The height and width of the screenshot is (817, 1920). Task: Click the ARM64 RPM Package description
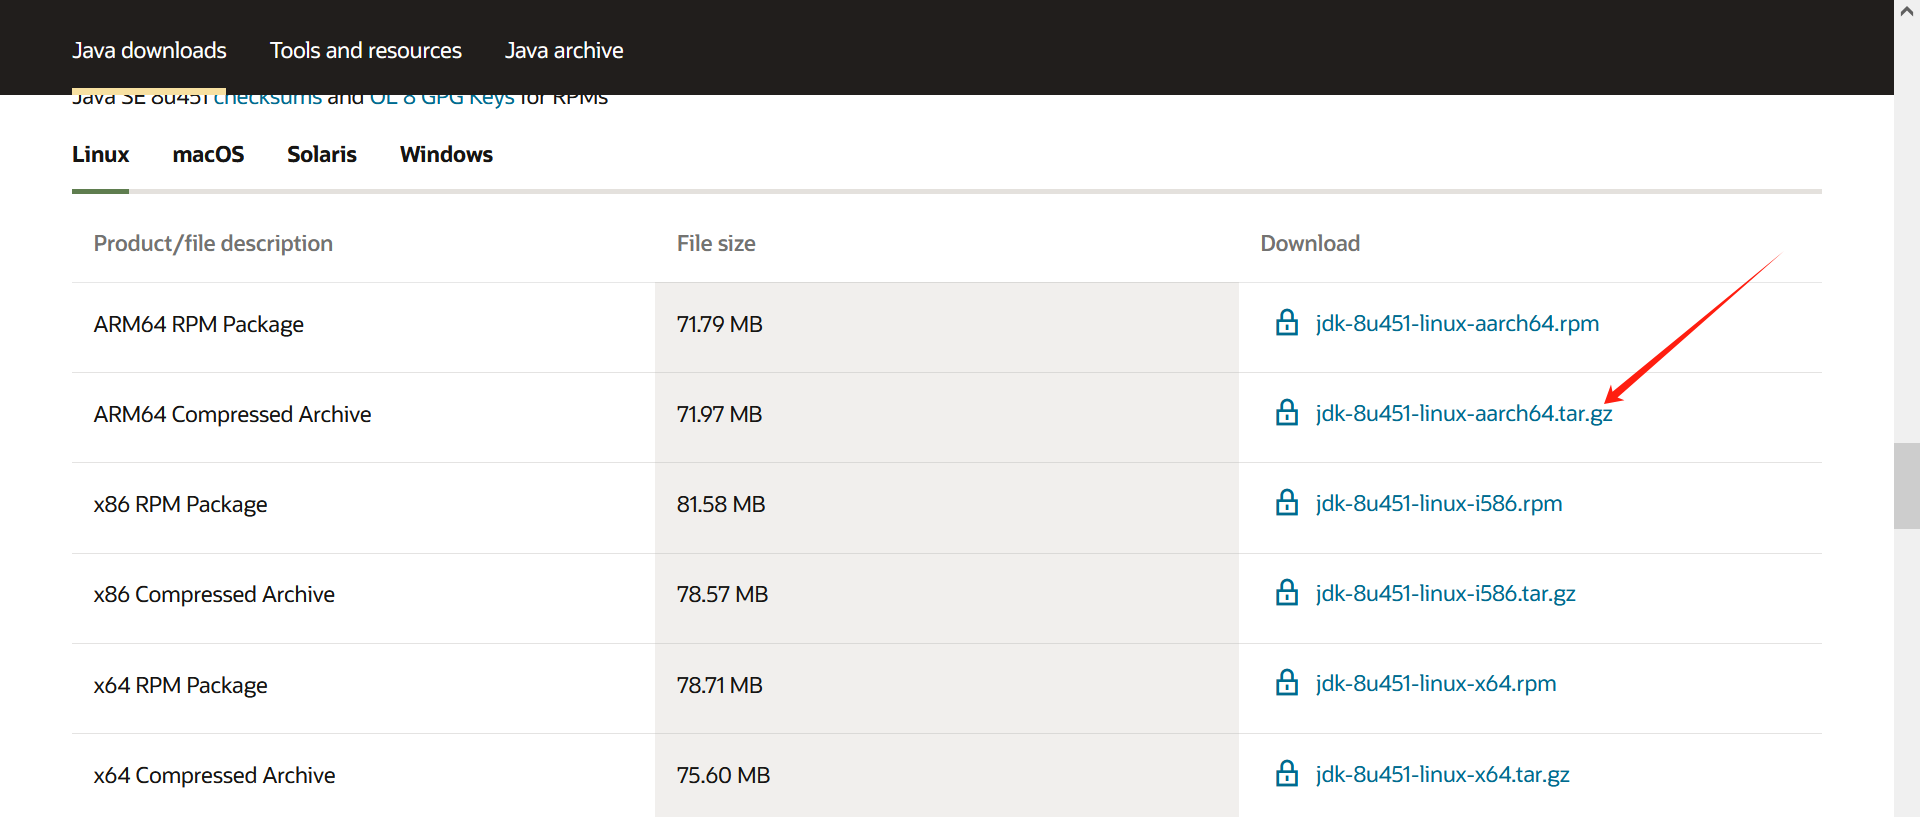pos(199,324)
